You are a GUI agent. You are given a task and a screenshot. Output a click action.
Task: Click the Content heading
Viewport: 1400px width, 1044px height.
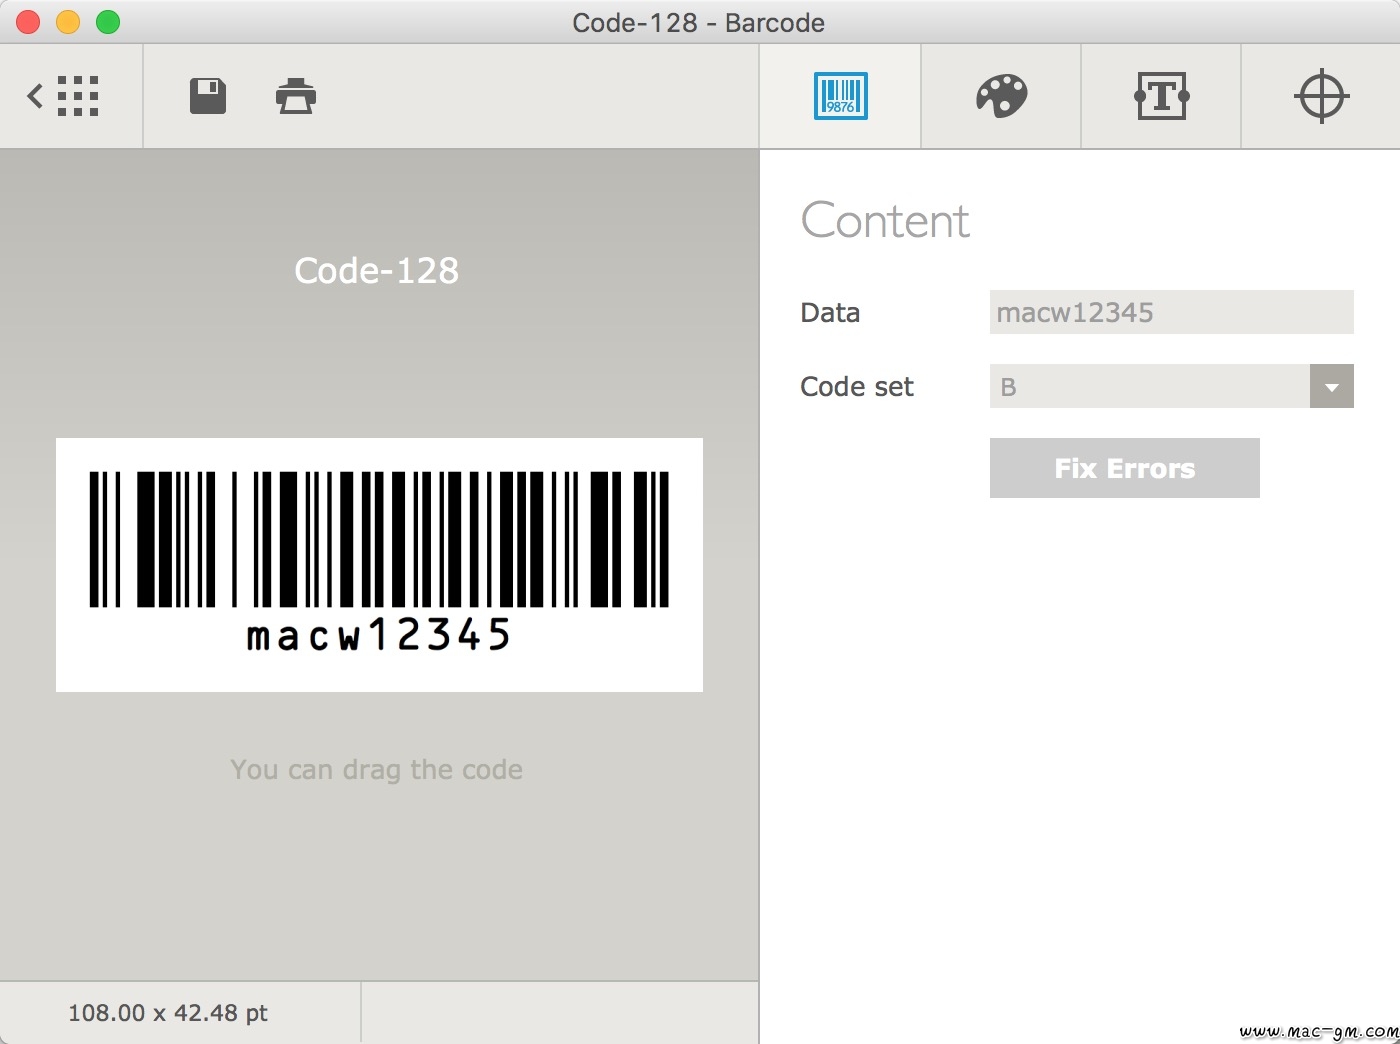pos(885,220)
